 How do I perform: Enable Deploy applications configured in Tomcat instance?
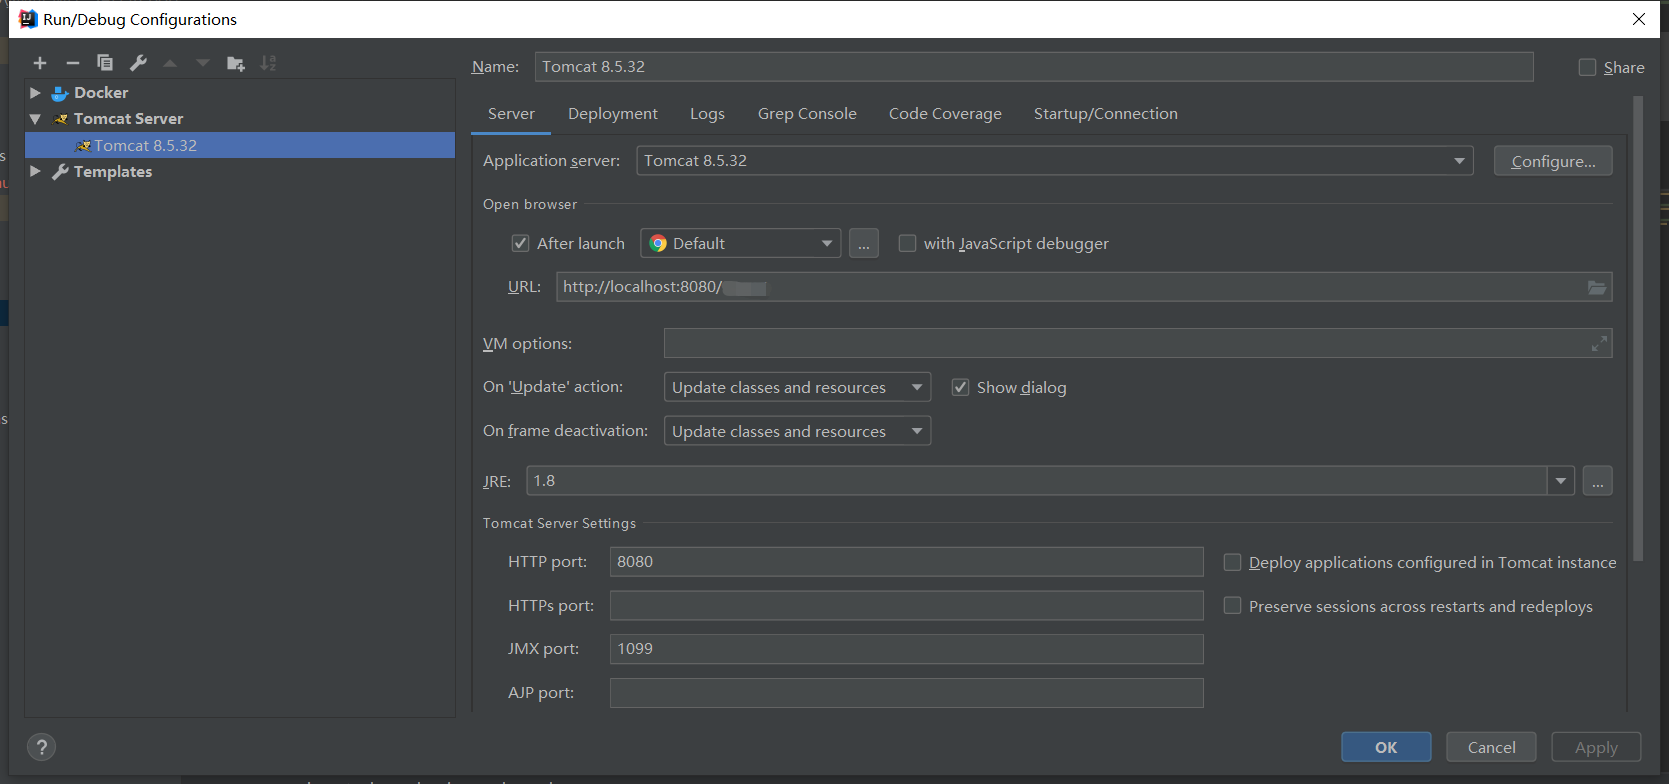1232,562
